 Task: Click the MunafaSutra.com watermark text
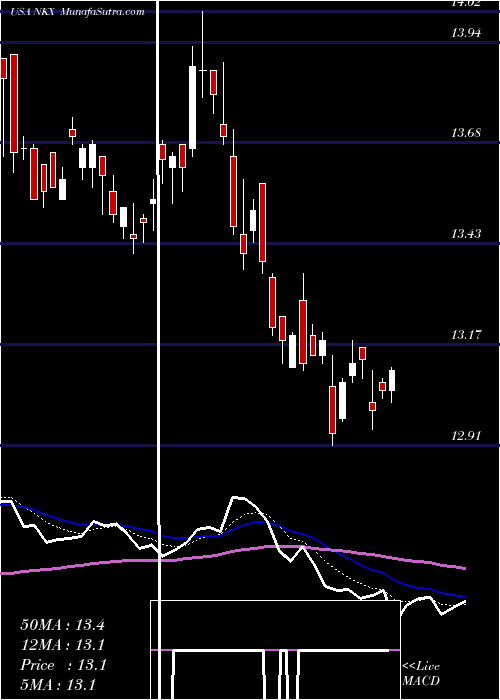tap(102, 12)
